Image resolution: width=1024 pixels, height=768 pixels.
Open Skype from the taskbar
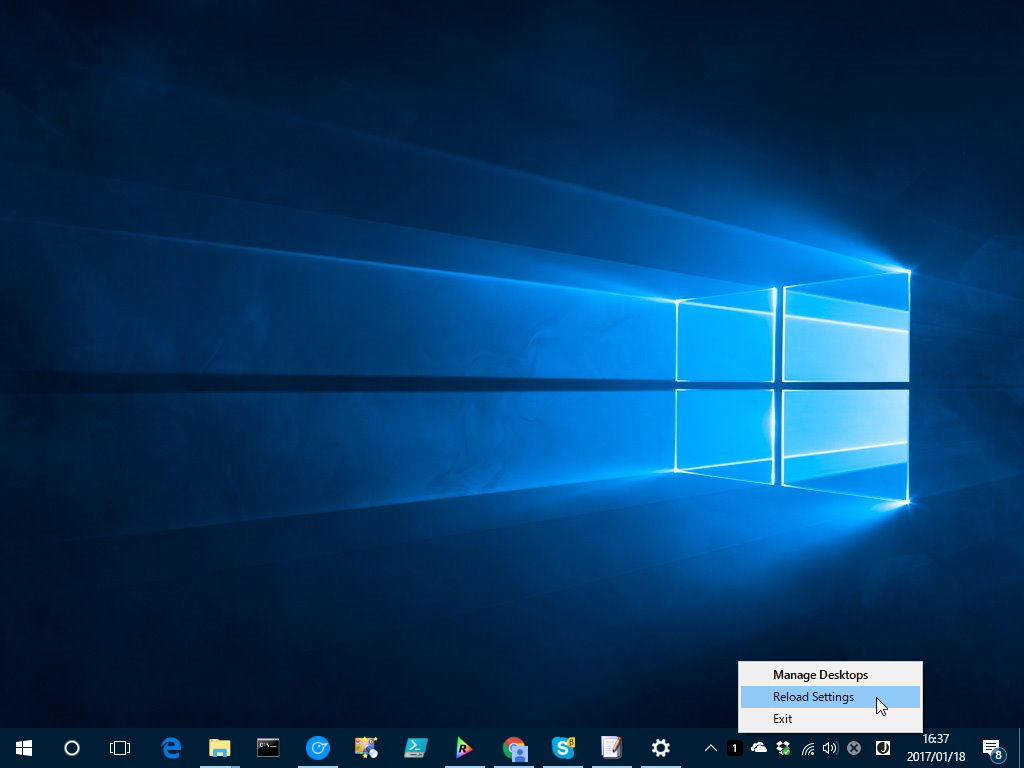[x=562, y=747]
